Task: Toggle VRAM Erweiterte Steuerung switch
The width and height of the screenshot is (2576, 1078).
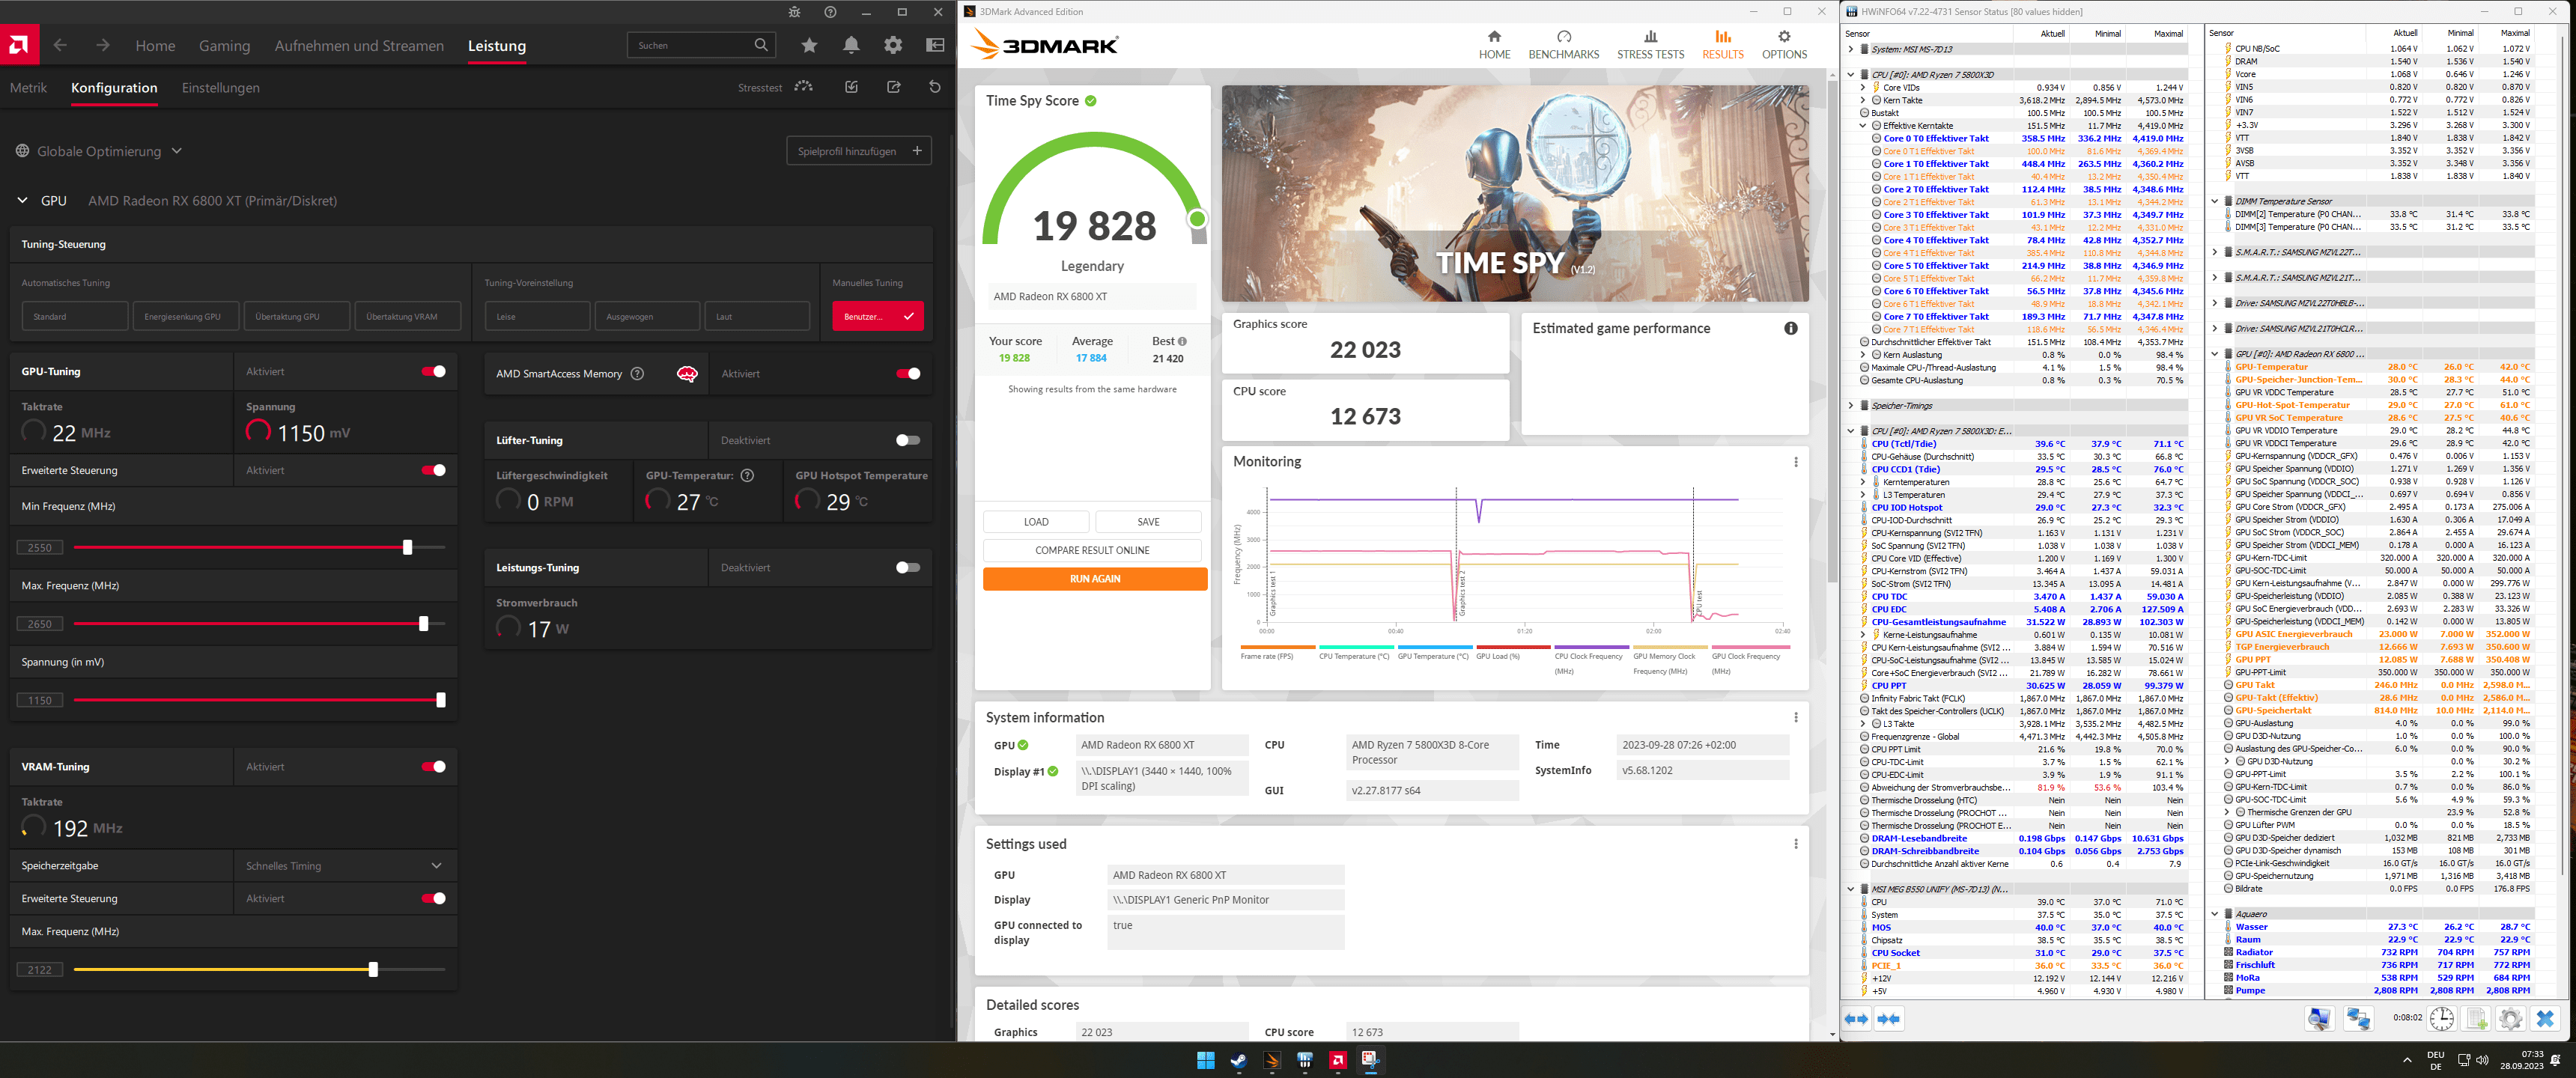Action: click(x=433, y=898)
